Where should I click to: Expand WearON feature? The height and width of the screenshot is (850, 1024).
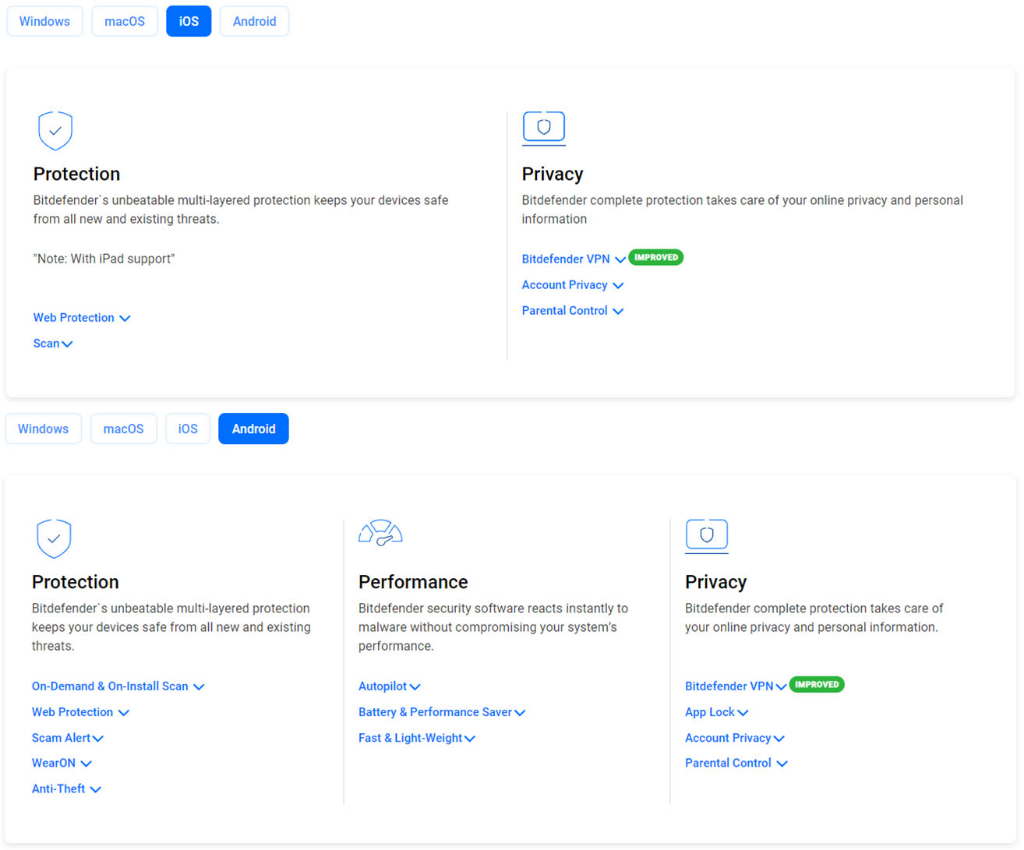pos(62,763)
